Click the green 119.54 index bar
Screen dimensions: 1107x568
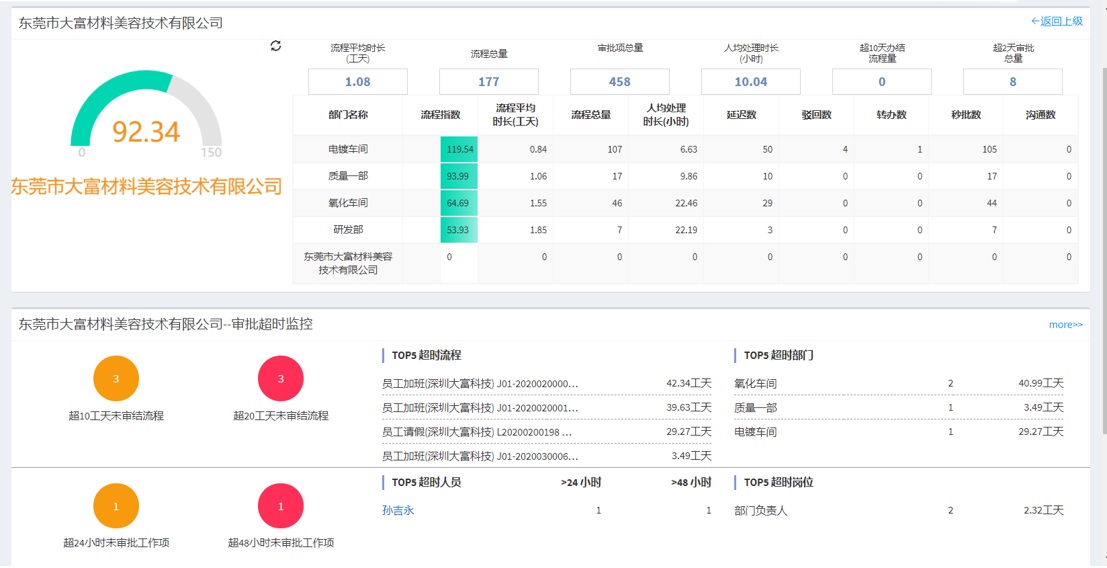[459, 150]
